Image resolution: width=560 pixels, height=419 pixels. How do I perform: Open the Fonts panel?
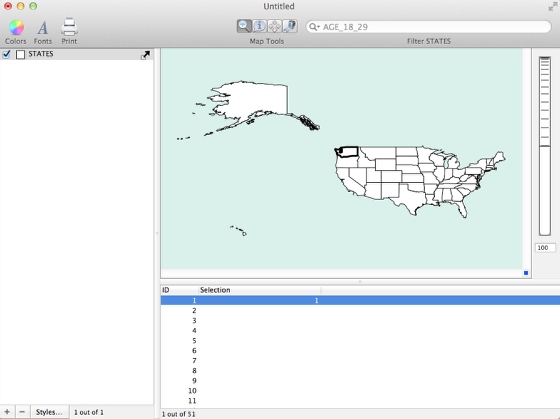point(42,28)
